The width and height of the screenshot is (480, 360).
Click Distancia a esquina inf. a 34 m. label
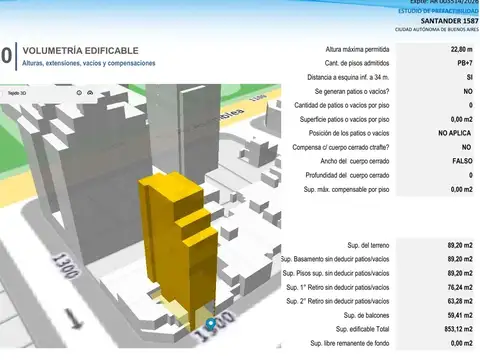[x=348, y=77]
